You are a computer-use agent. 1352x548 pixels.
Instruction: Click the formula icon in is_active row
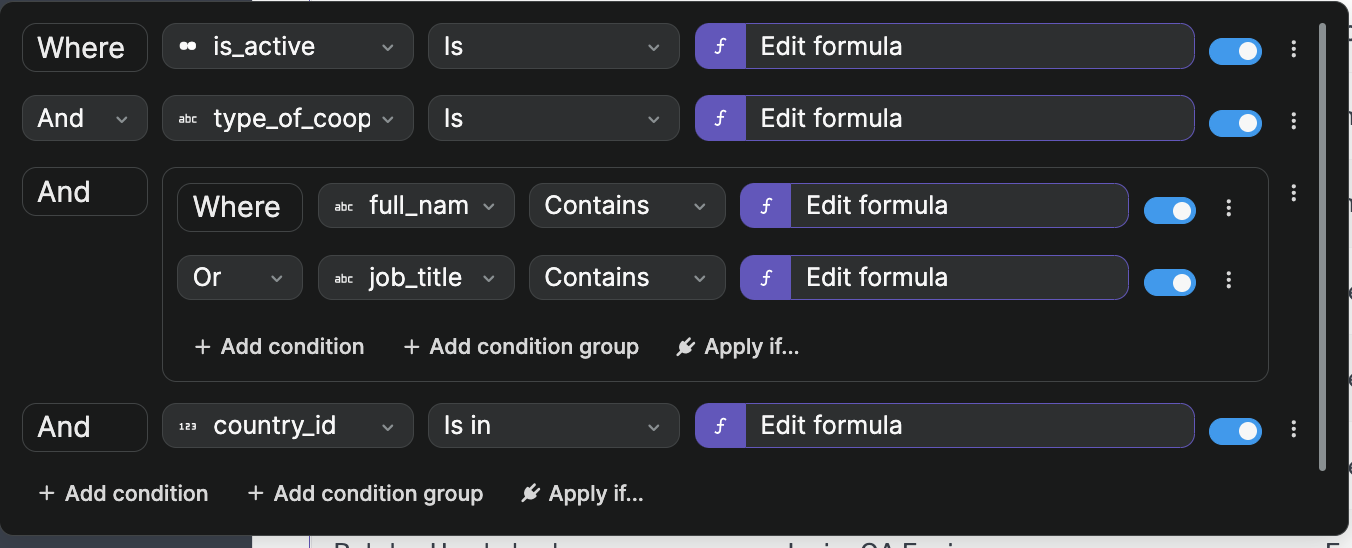(720, 47)
